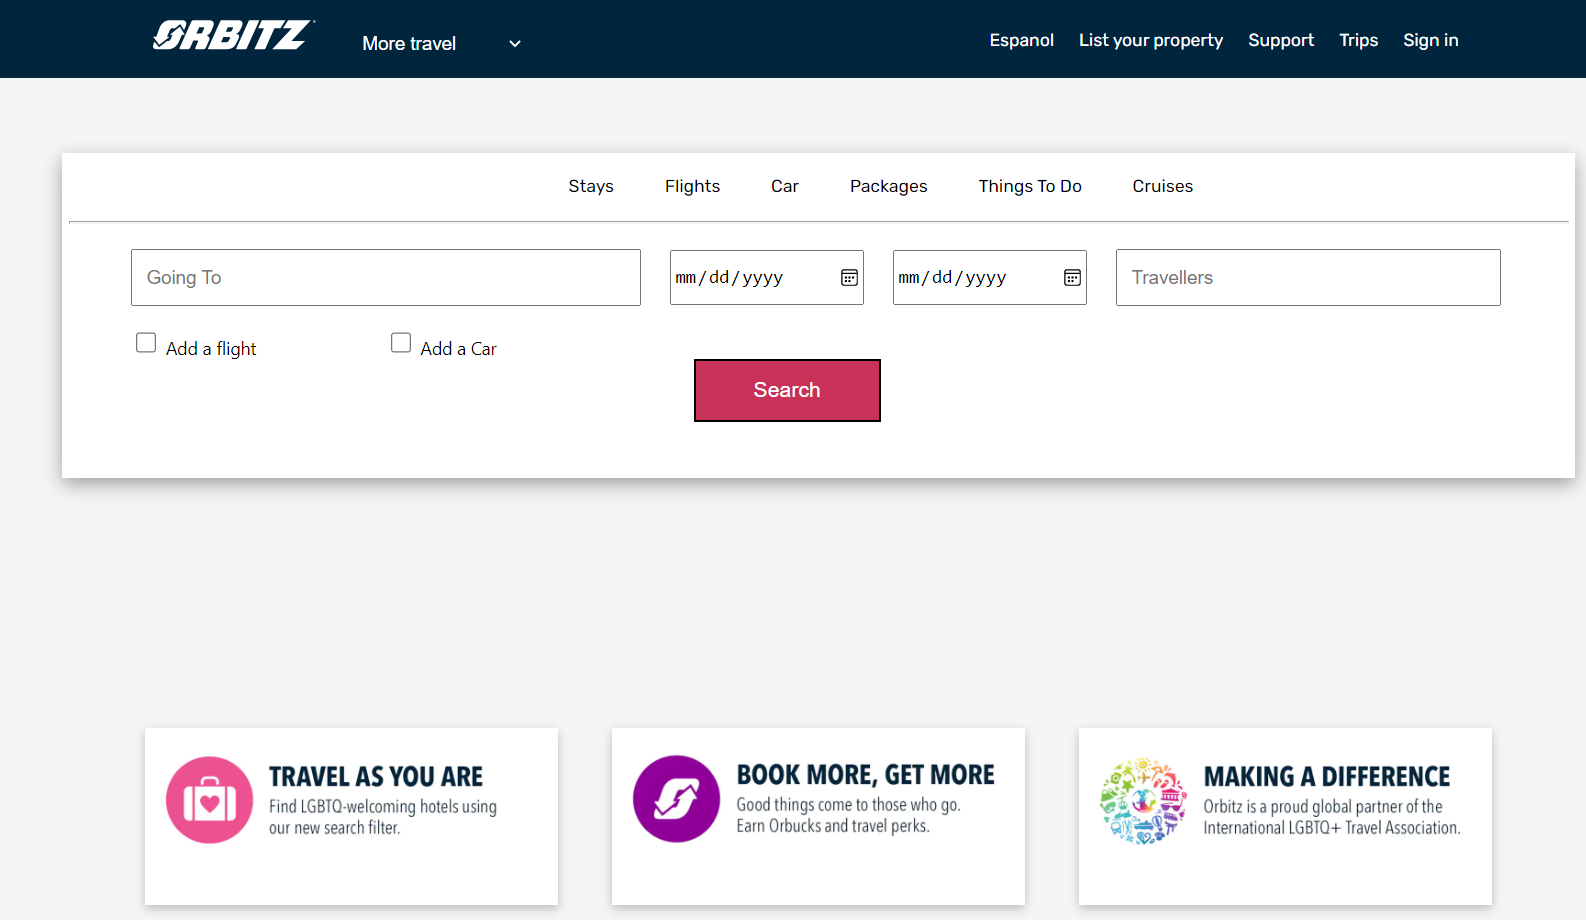Open the Things To Do tab
The width and height of the screenshot is (1586, 920).
(x=1029, y=186)
